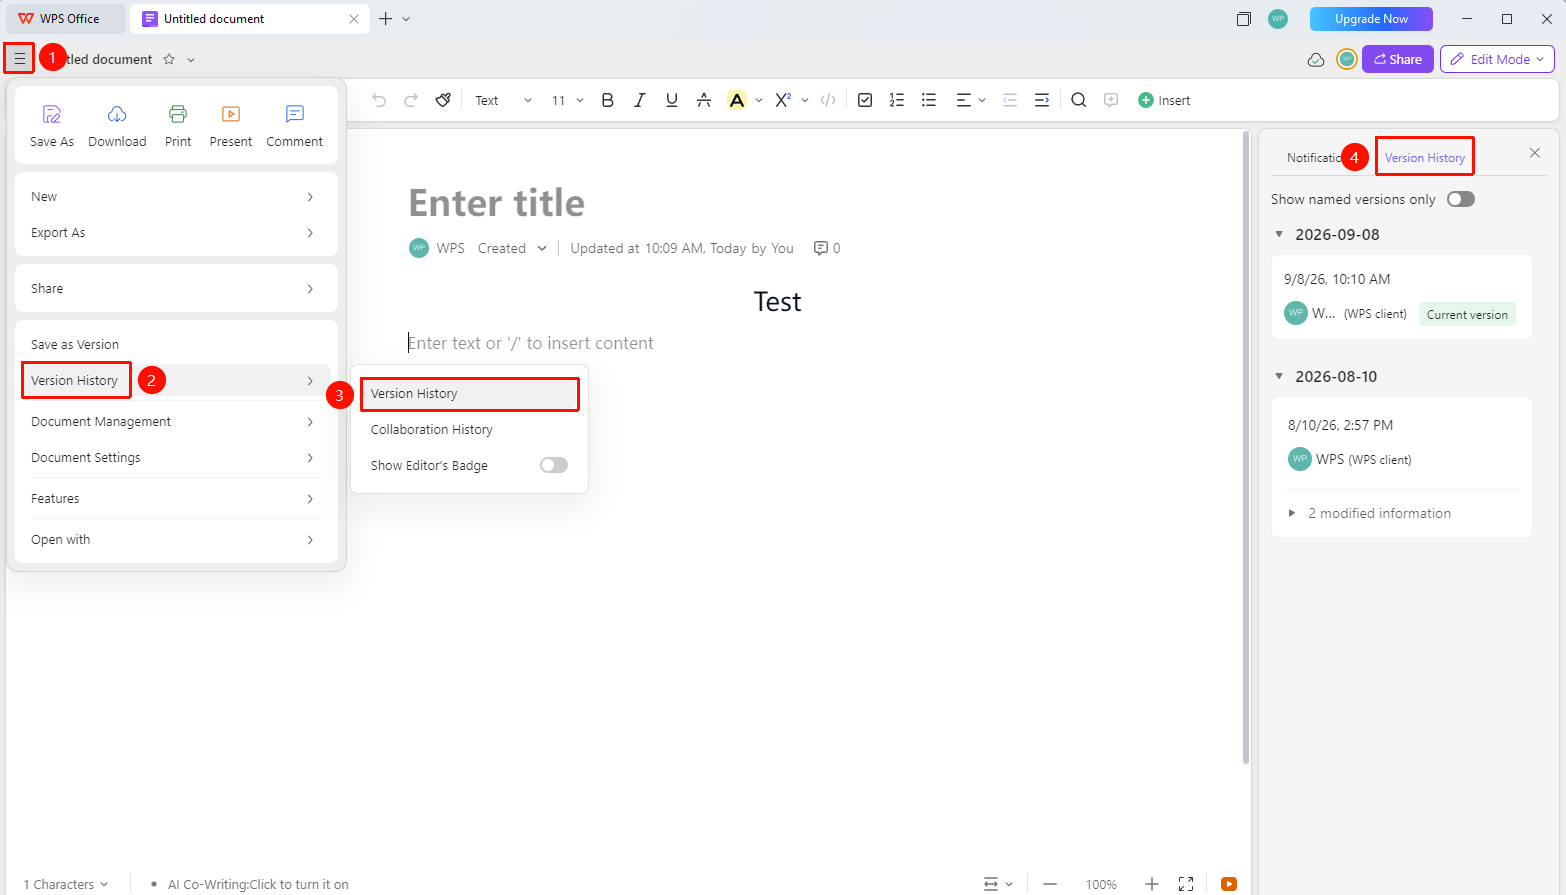Viewport: 1566px width, 895px height.
Task: Click the Enter title field
Action: [x=497, y=203]
